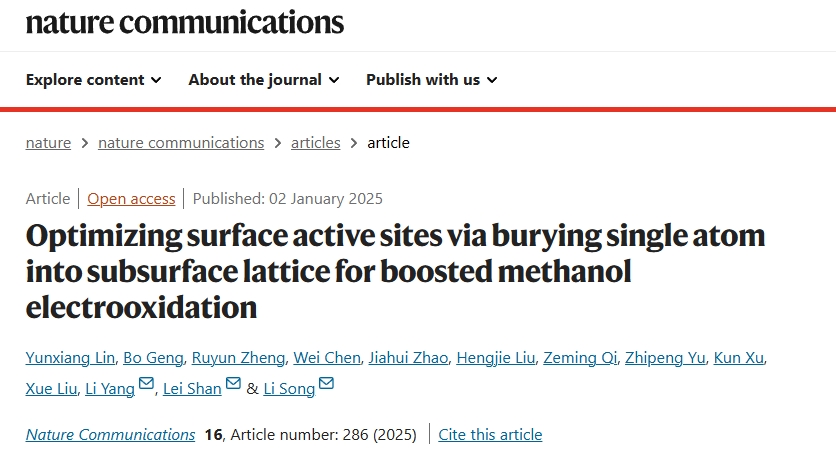The height and width of the screenshot is (453, 836).
Task: Click the nature communications logo
Action: pos(184,22)
